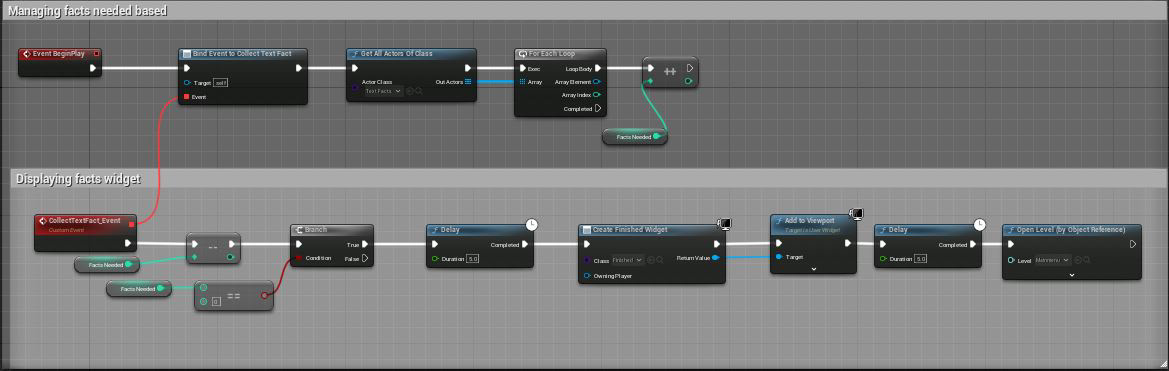Screen dimensions: 1169x371
Task: Click the Target pin on Bind Event node
Action: [187, 83]
